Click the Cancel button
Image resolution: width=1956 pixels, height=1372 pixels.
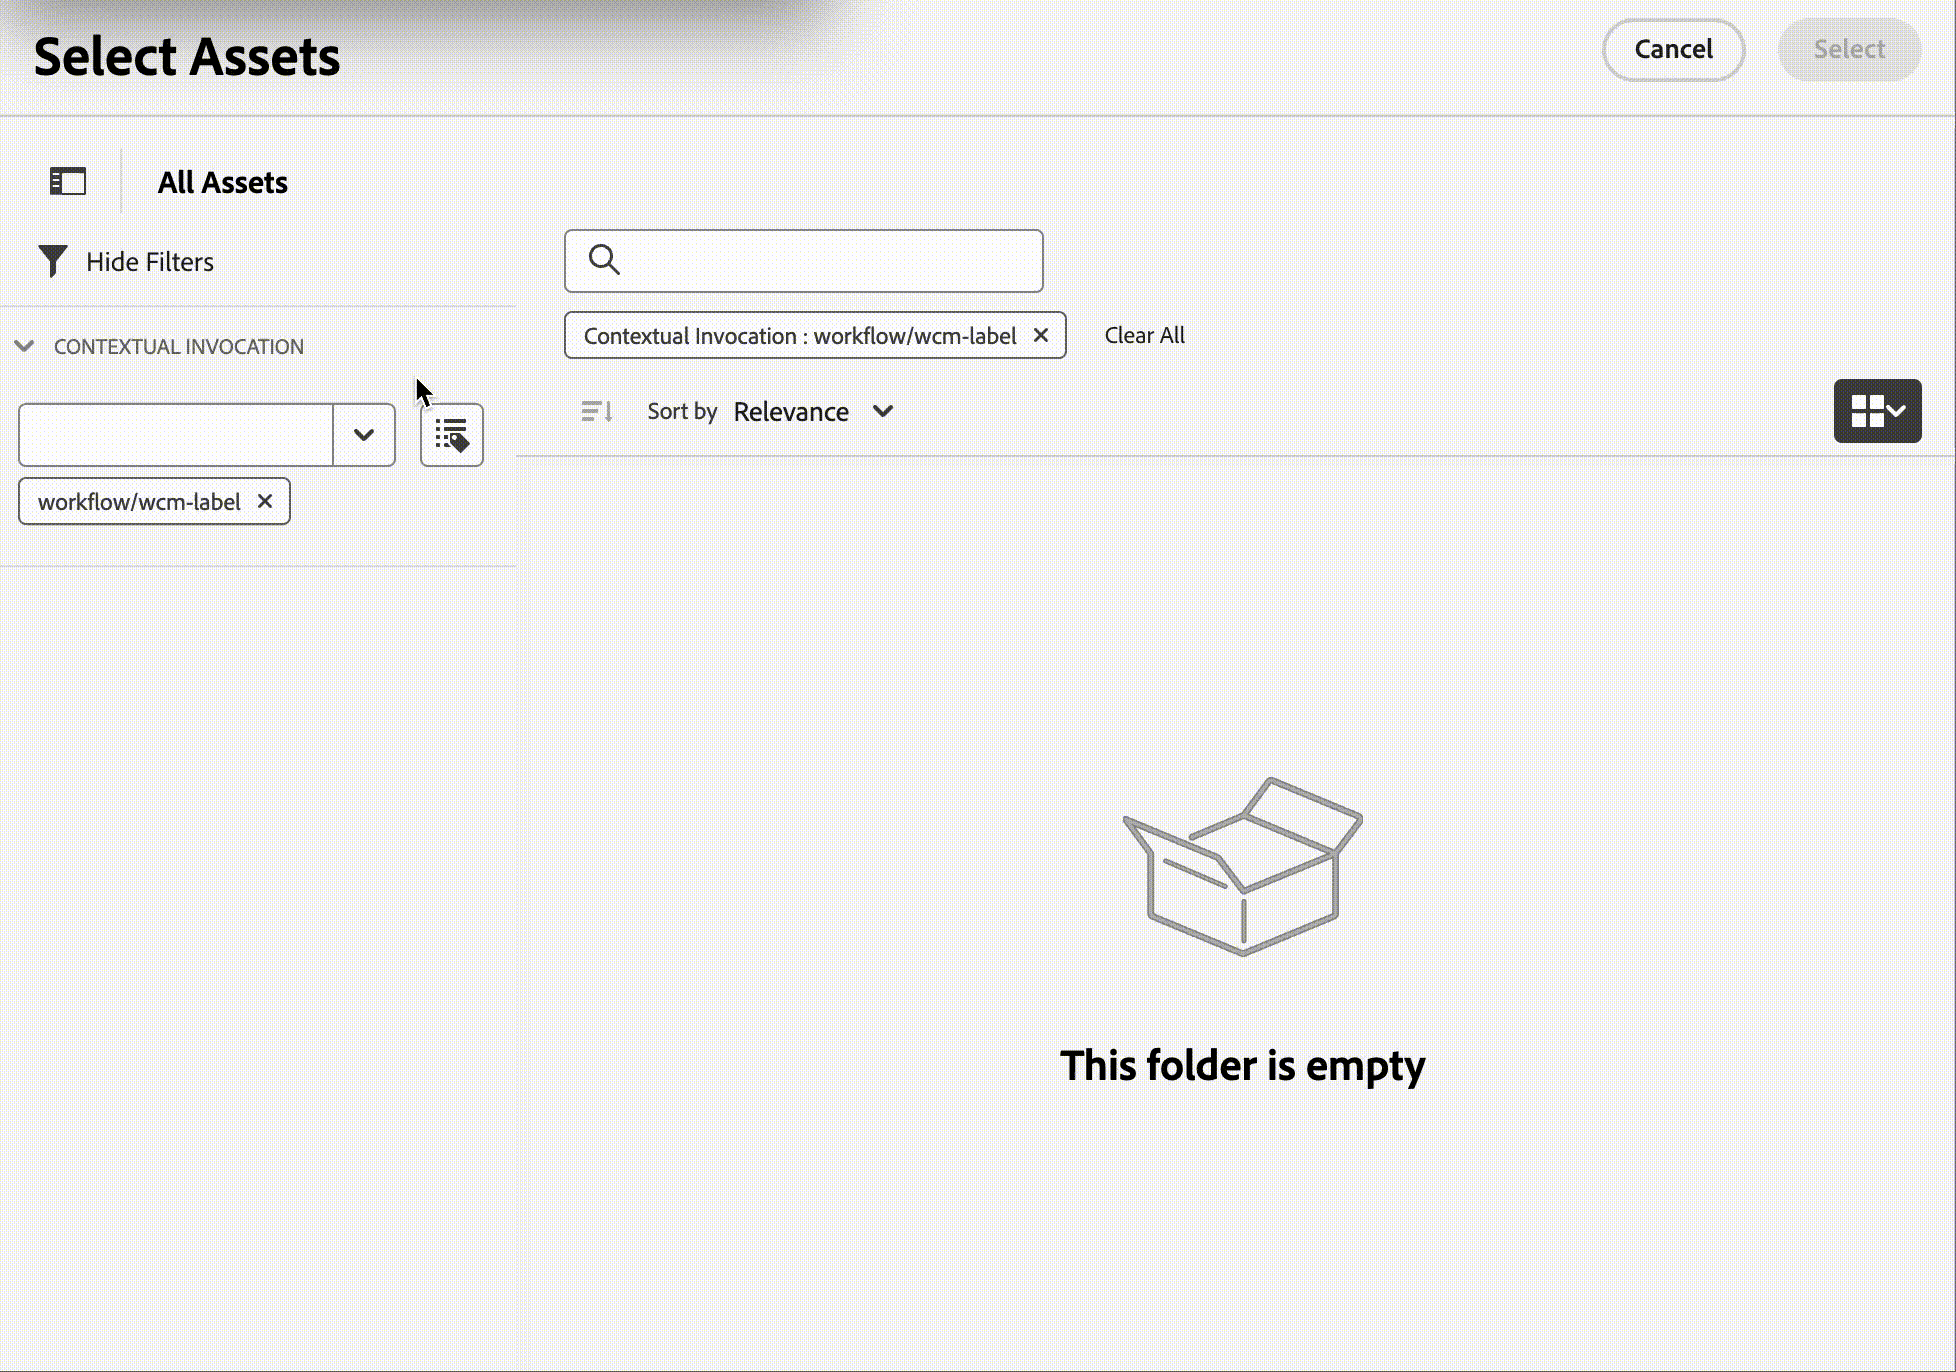(x=1672, y=49)
